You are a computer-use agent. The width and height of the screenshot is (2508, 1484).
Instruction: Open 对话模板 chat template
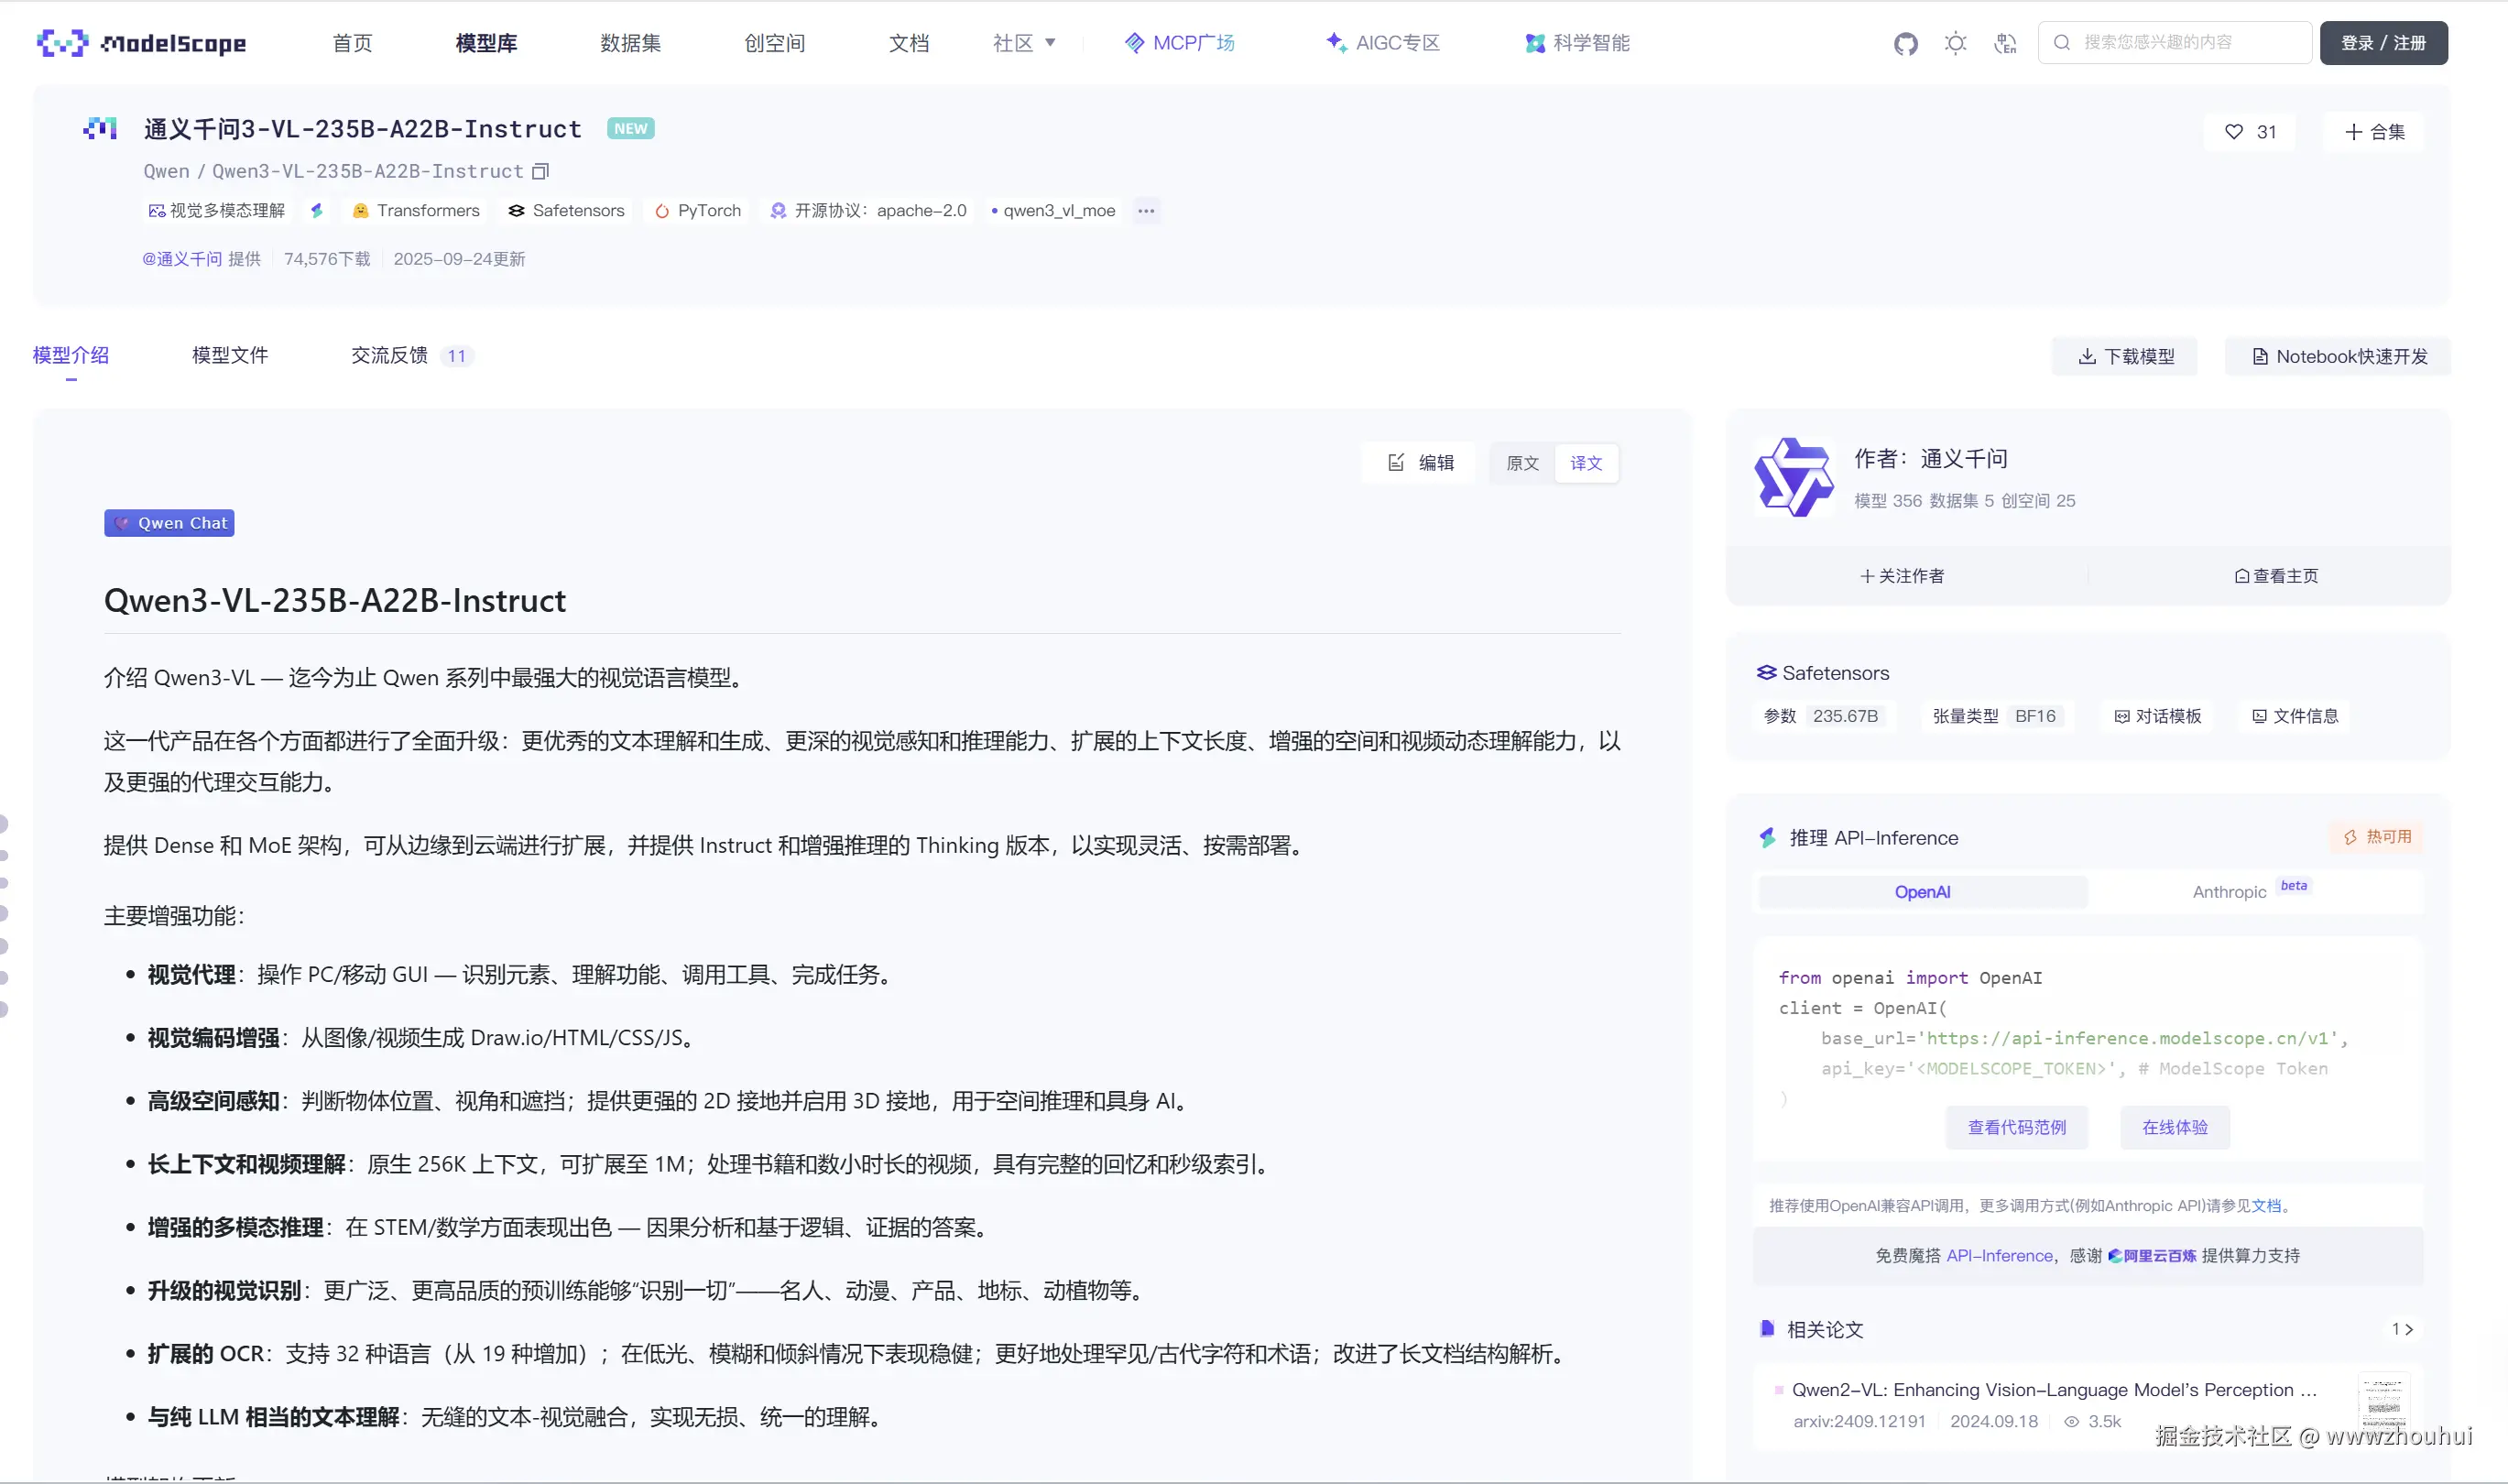click(x=2157, y=716)
